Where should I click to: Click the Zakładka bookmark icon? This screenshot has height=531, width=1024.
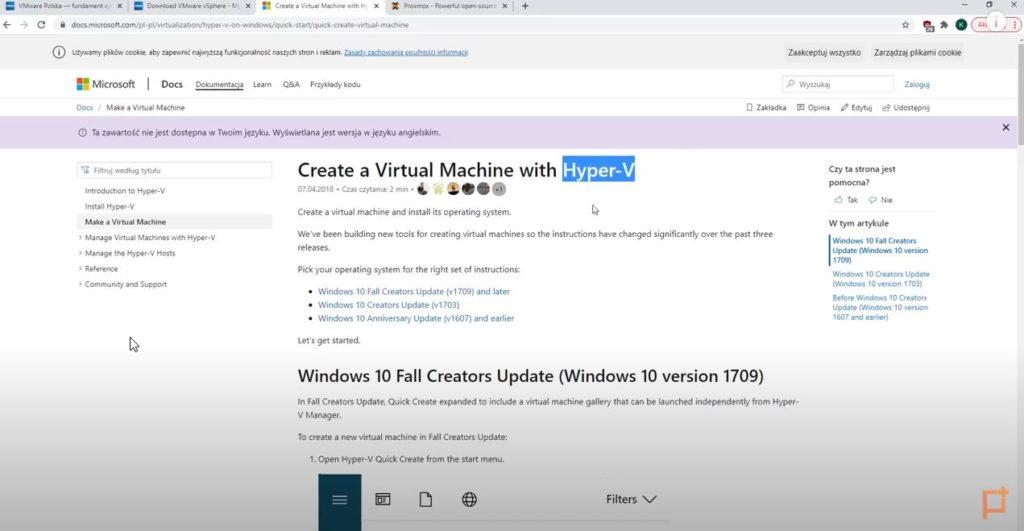[751, 108]
